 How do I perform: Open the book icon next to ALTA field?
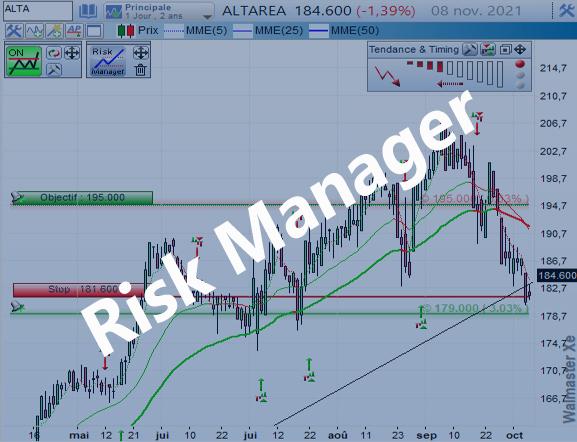88,11
